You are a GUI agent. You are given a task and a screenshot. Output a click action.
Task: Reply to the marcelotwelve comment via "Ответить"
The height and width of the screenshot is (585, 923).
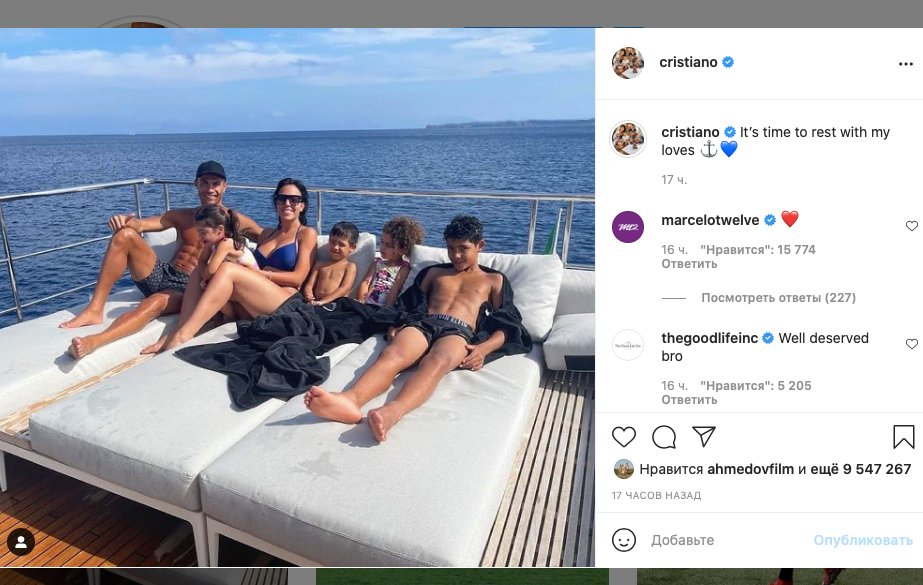[x=689, y=264]
